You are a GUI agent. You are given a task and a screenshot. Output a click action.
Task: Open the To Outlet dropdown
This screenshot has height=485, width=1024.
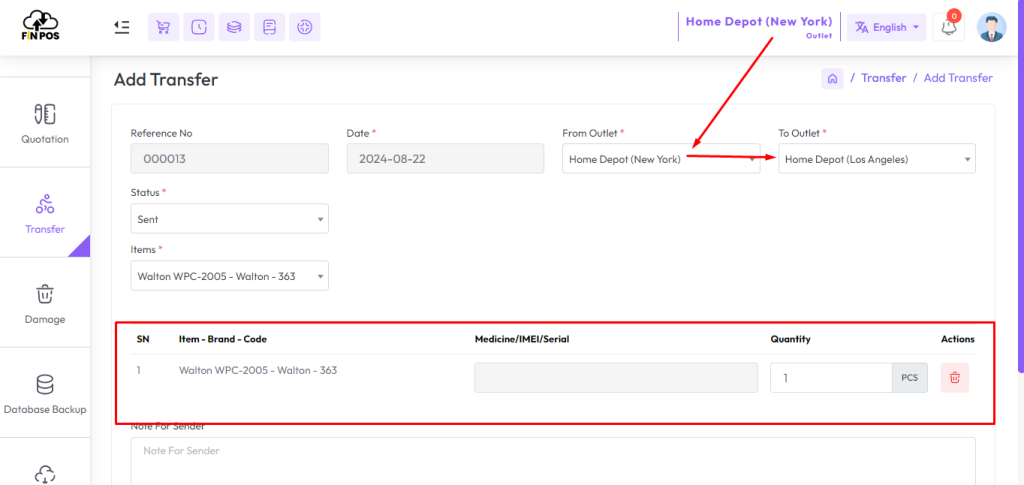click(876, 159)
